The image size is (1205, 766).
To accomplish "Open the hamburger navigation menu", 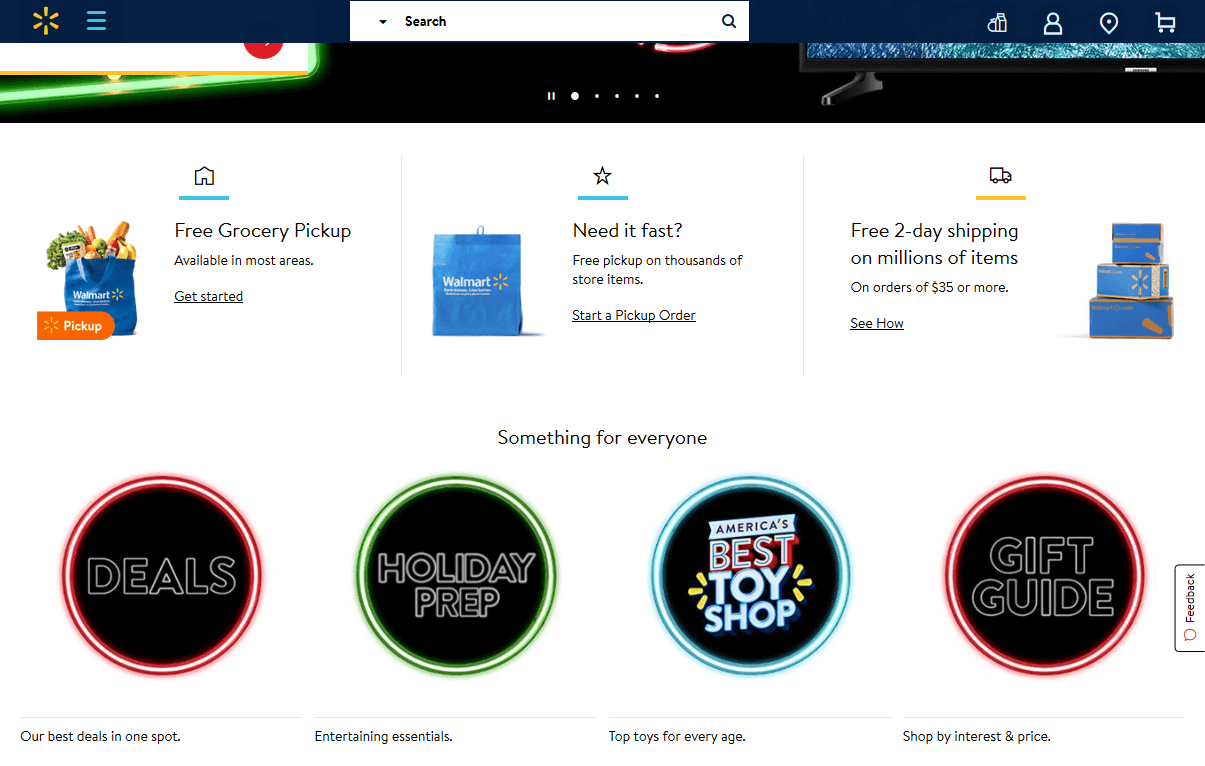I will coord(96,21).
